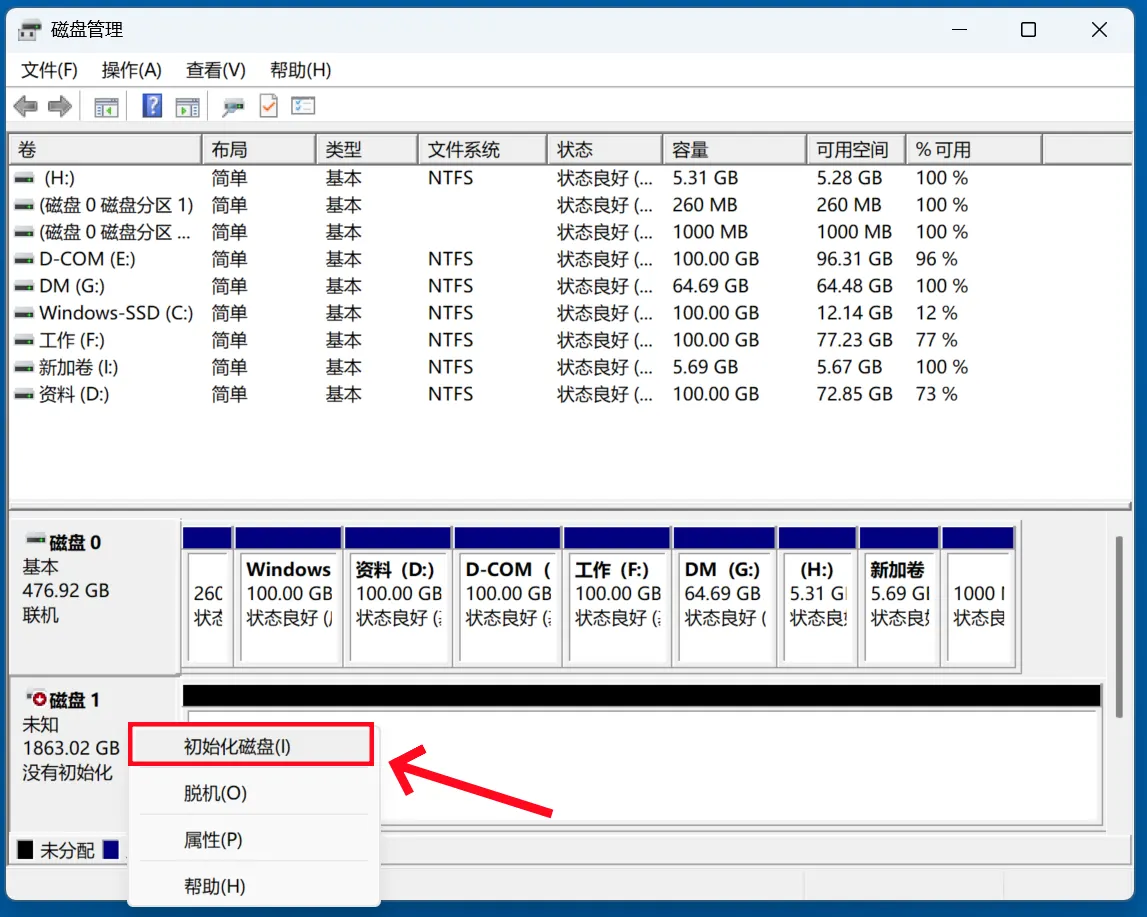Click the drive icon beside 工作 (F:) in the list
Image resolution: width=1147 pixels, height=917 pixels.
[24, 341]
